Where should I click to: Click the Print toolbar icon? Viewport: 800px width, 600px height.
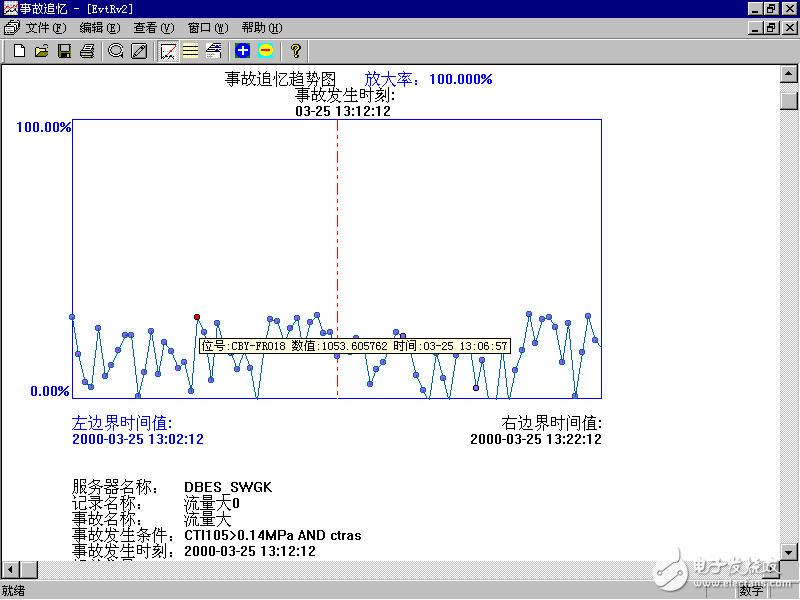(87, 50)
